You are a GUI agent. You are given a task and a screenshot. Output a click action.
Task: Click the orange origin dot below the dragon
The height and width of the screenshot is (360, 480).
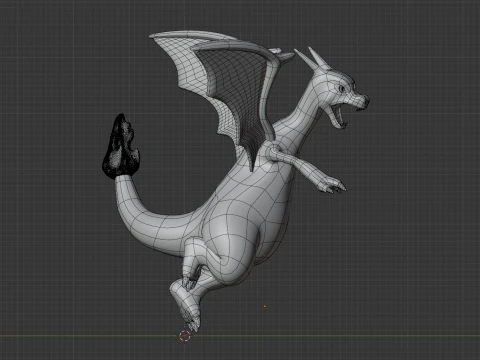click(265, 306)
